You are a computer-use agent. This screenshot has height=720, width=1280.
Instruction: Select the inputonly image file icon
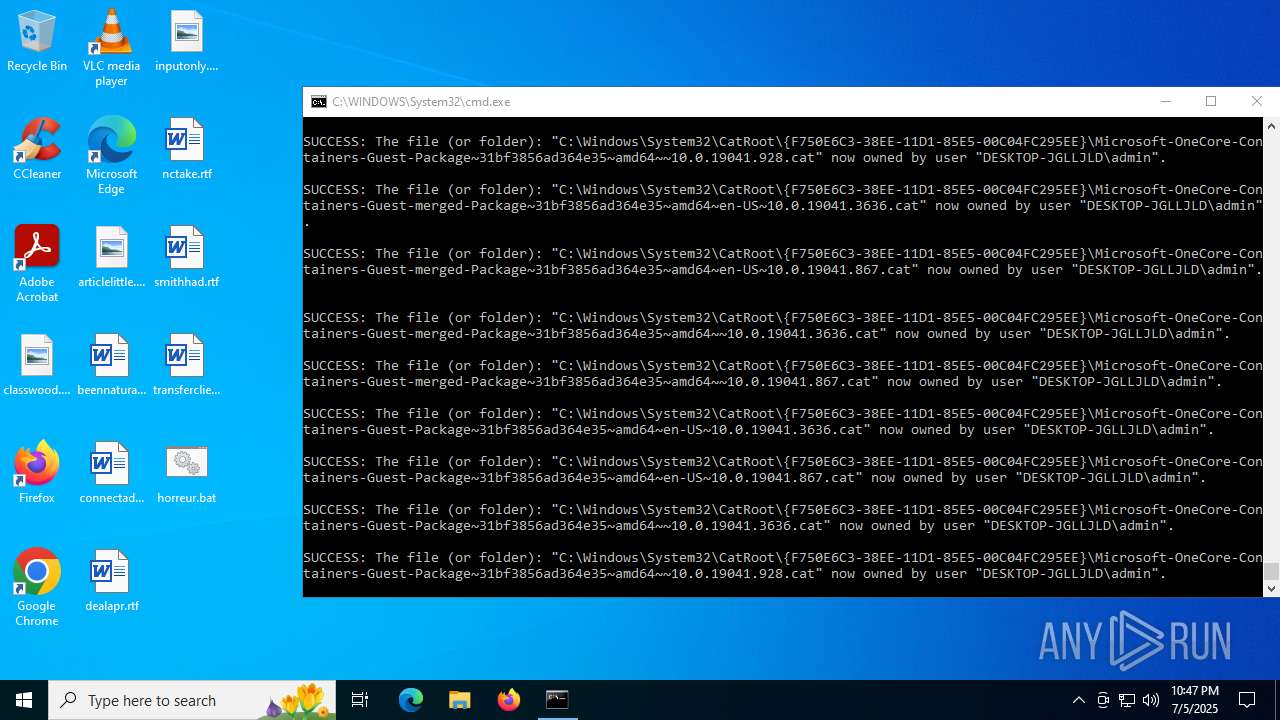pyautogui.click(x=186, y=42)
